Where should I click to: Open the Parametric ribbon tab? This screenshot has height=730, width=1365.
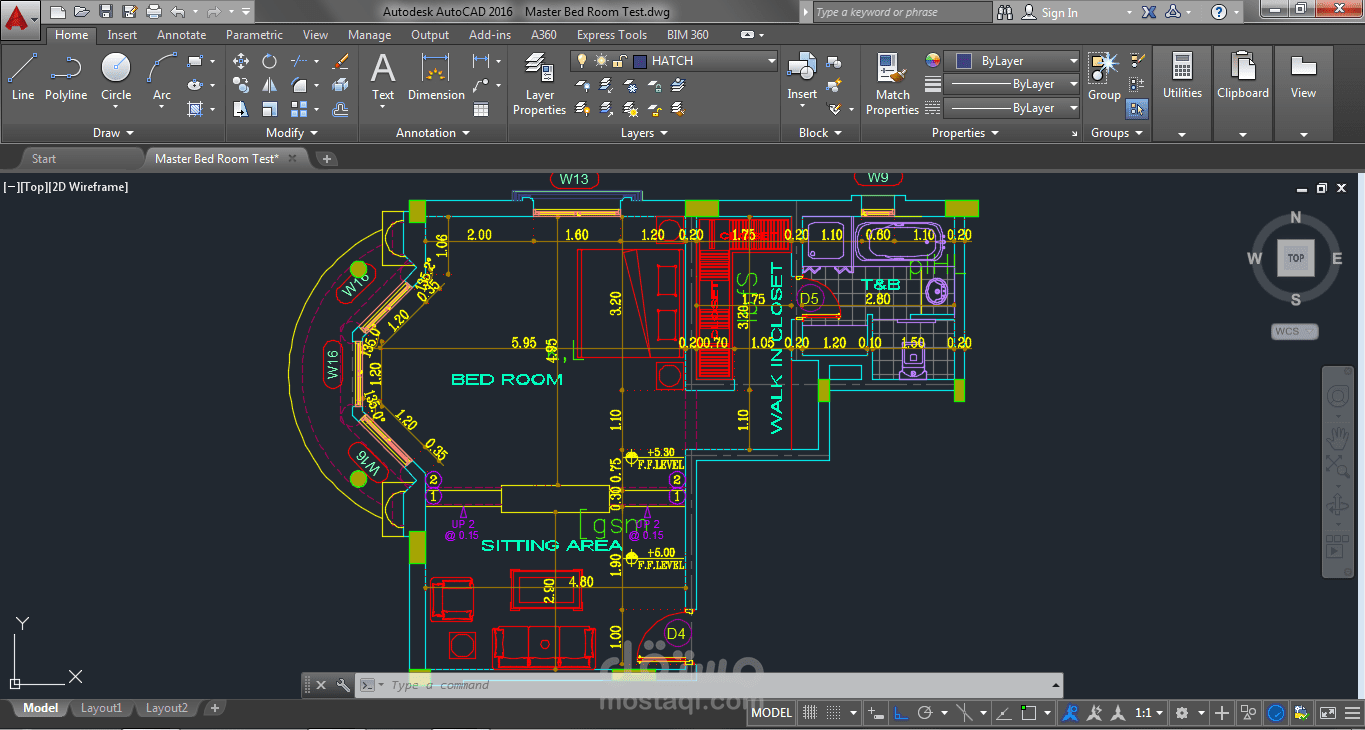point(254,35)
